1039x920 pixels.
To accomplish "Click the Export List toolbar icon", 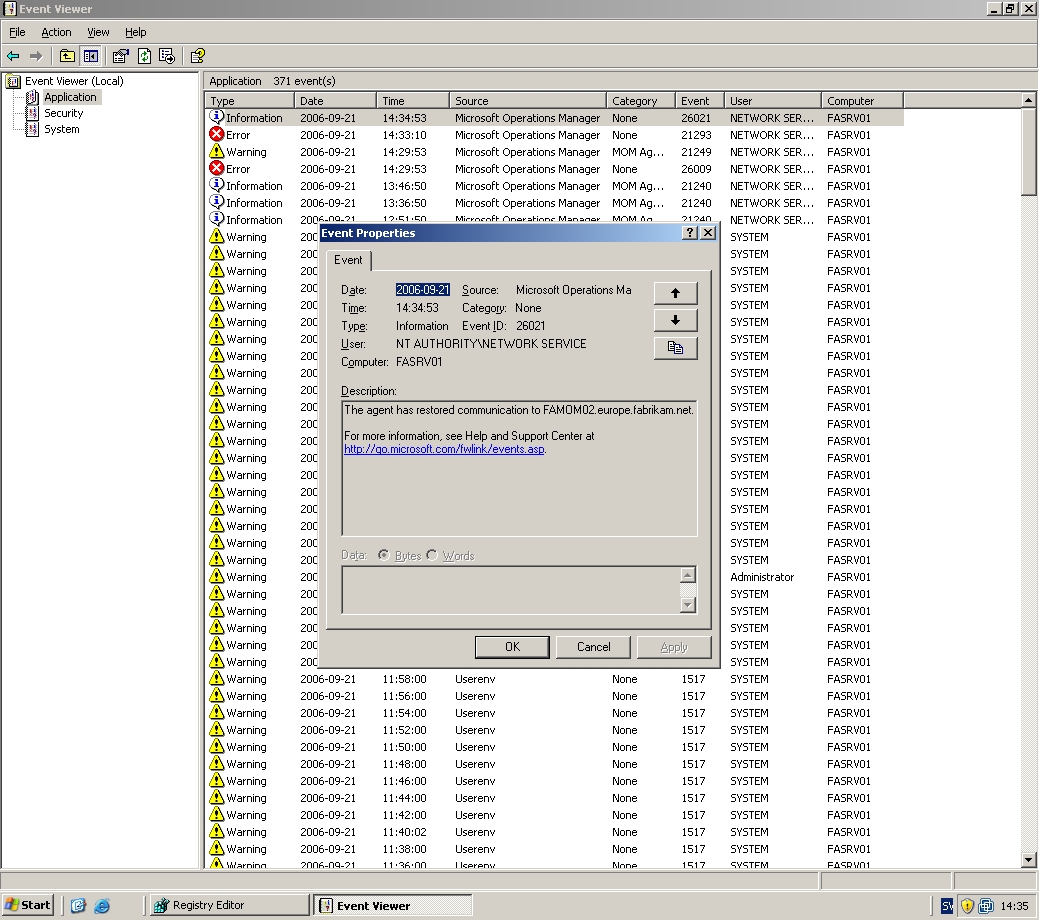I will point(167,56).
